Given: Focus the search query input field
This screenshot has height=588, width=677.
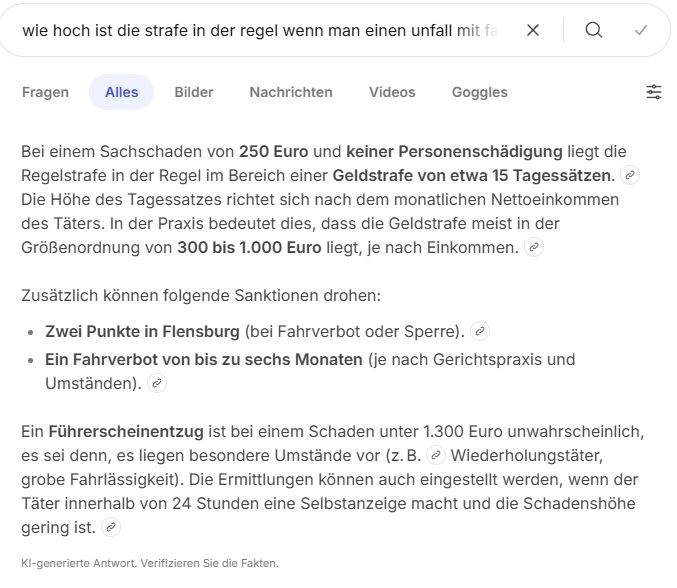Looking at the screenshot, I should [x=260, y=31].
